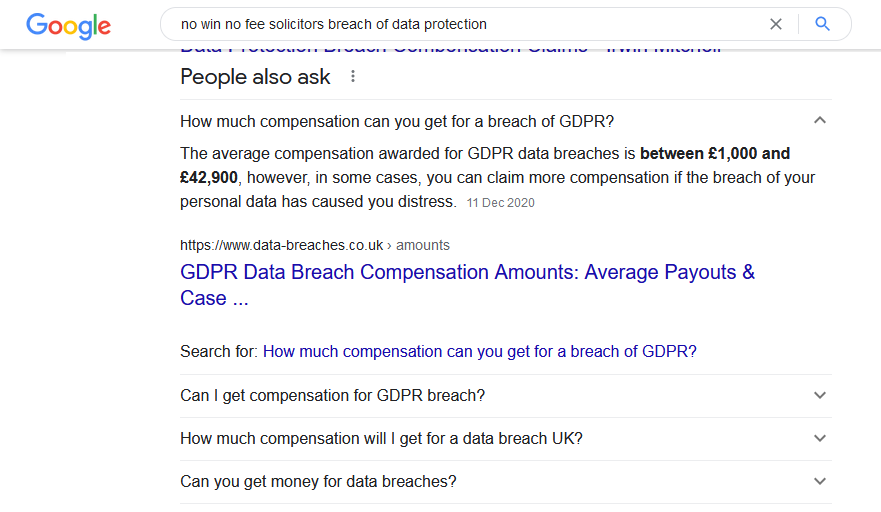Expand "Can you get money for data breaches?"
Viewport: 881px width, 512px height.
[x=505, y=482]
